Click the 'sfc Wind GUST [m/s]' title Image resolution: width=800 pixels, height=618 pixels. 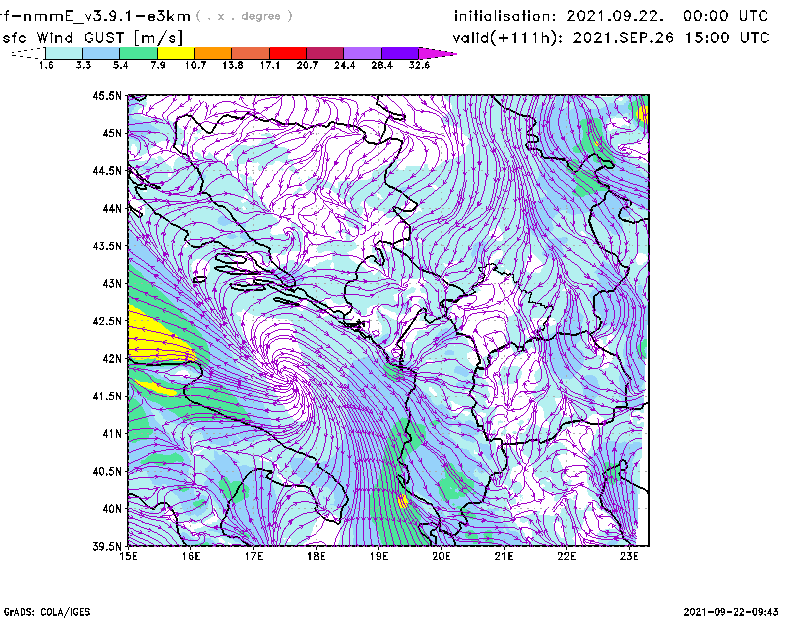tap(92, 38)
